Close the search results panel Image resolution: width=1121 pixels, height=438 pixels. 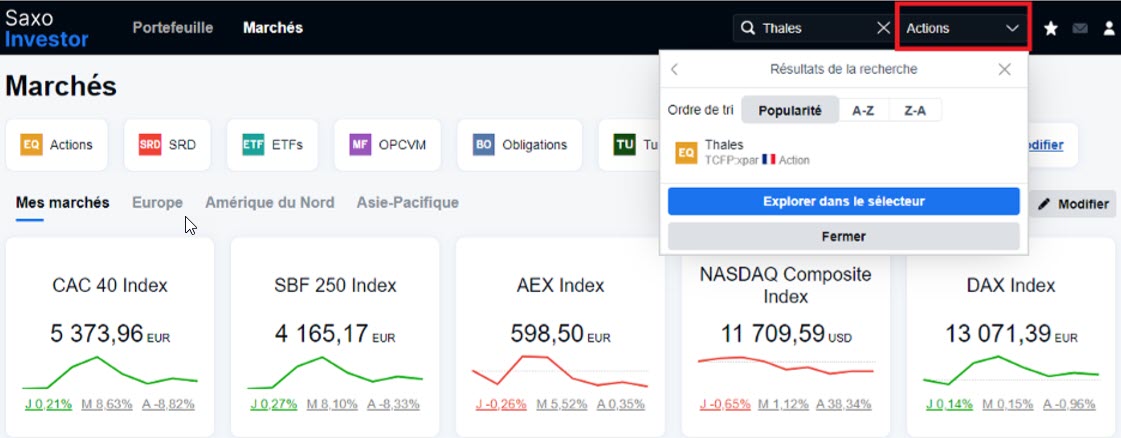click(1004, 69)
